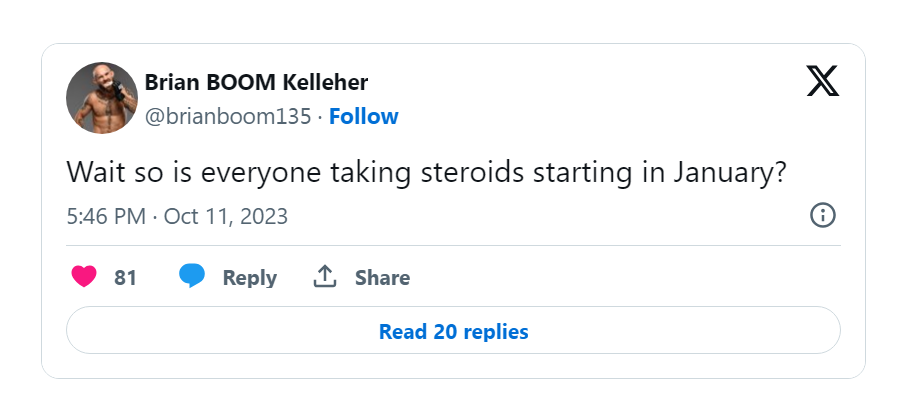This screenshot has height=409, width=919.
Task: Follow the brianboom135 account
Action: coord(364,116)
